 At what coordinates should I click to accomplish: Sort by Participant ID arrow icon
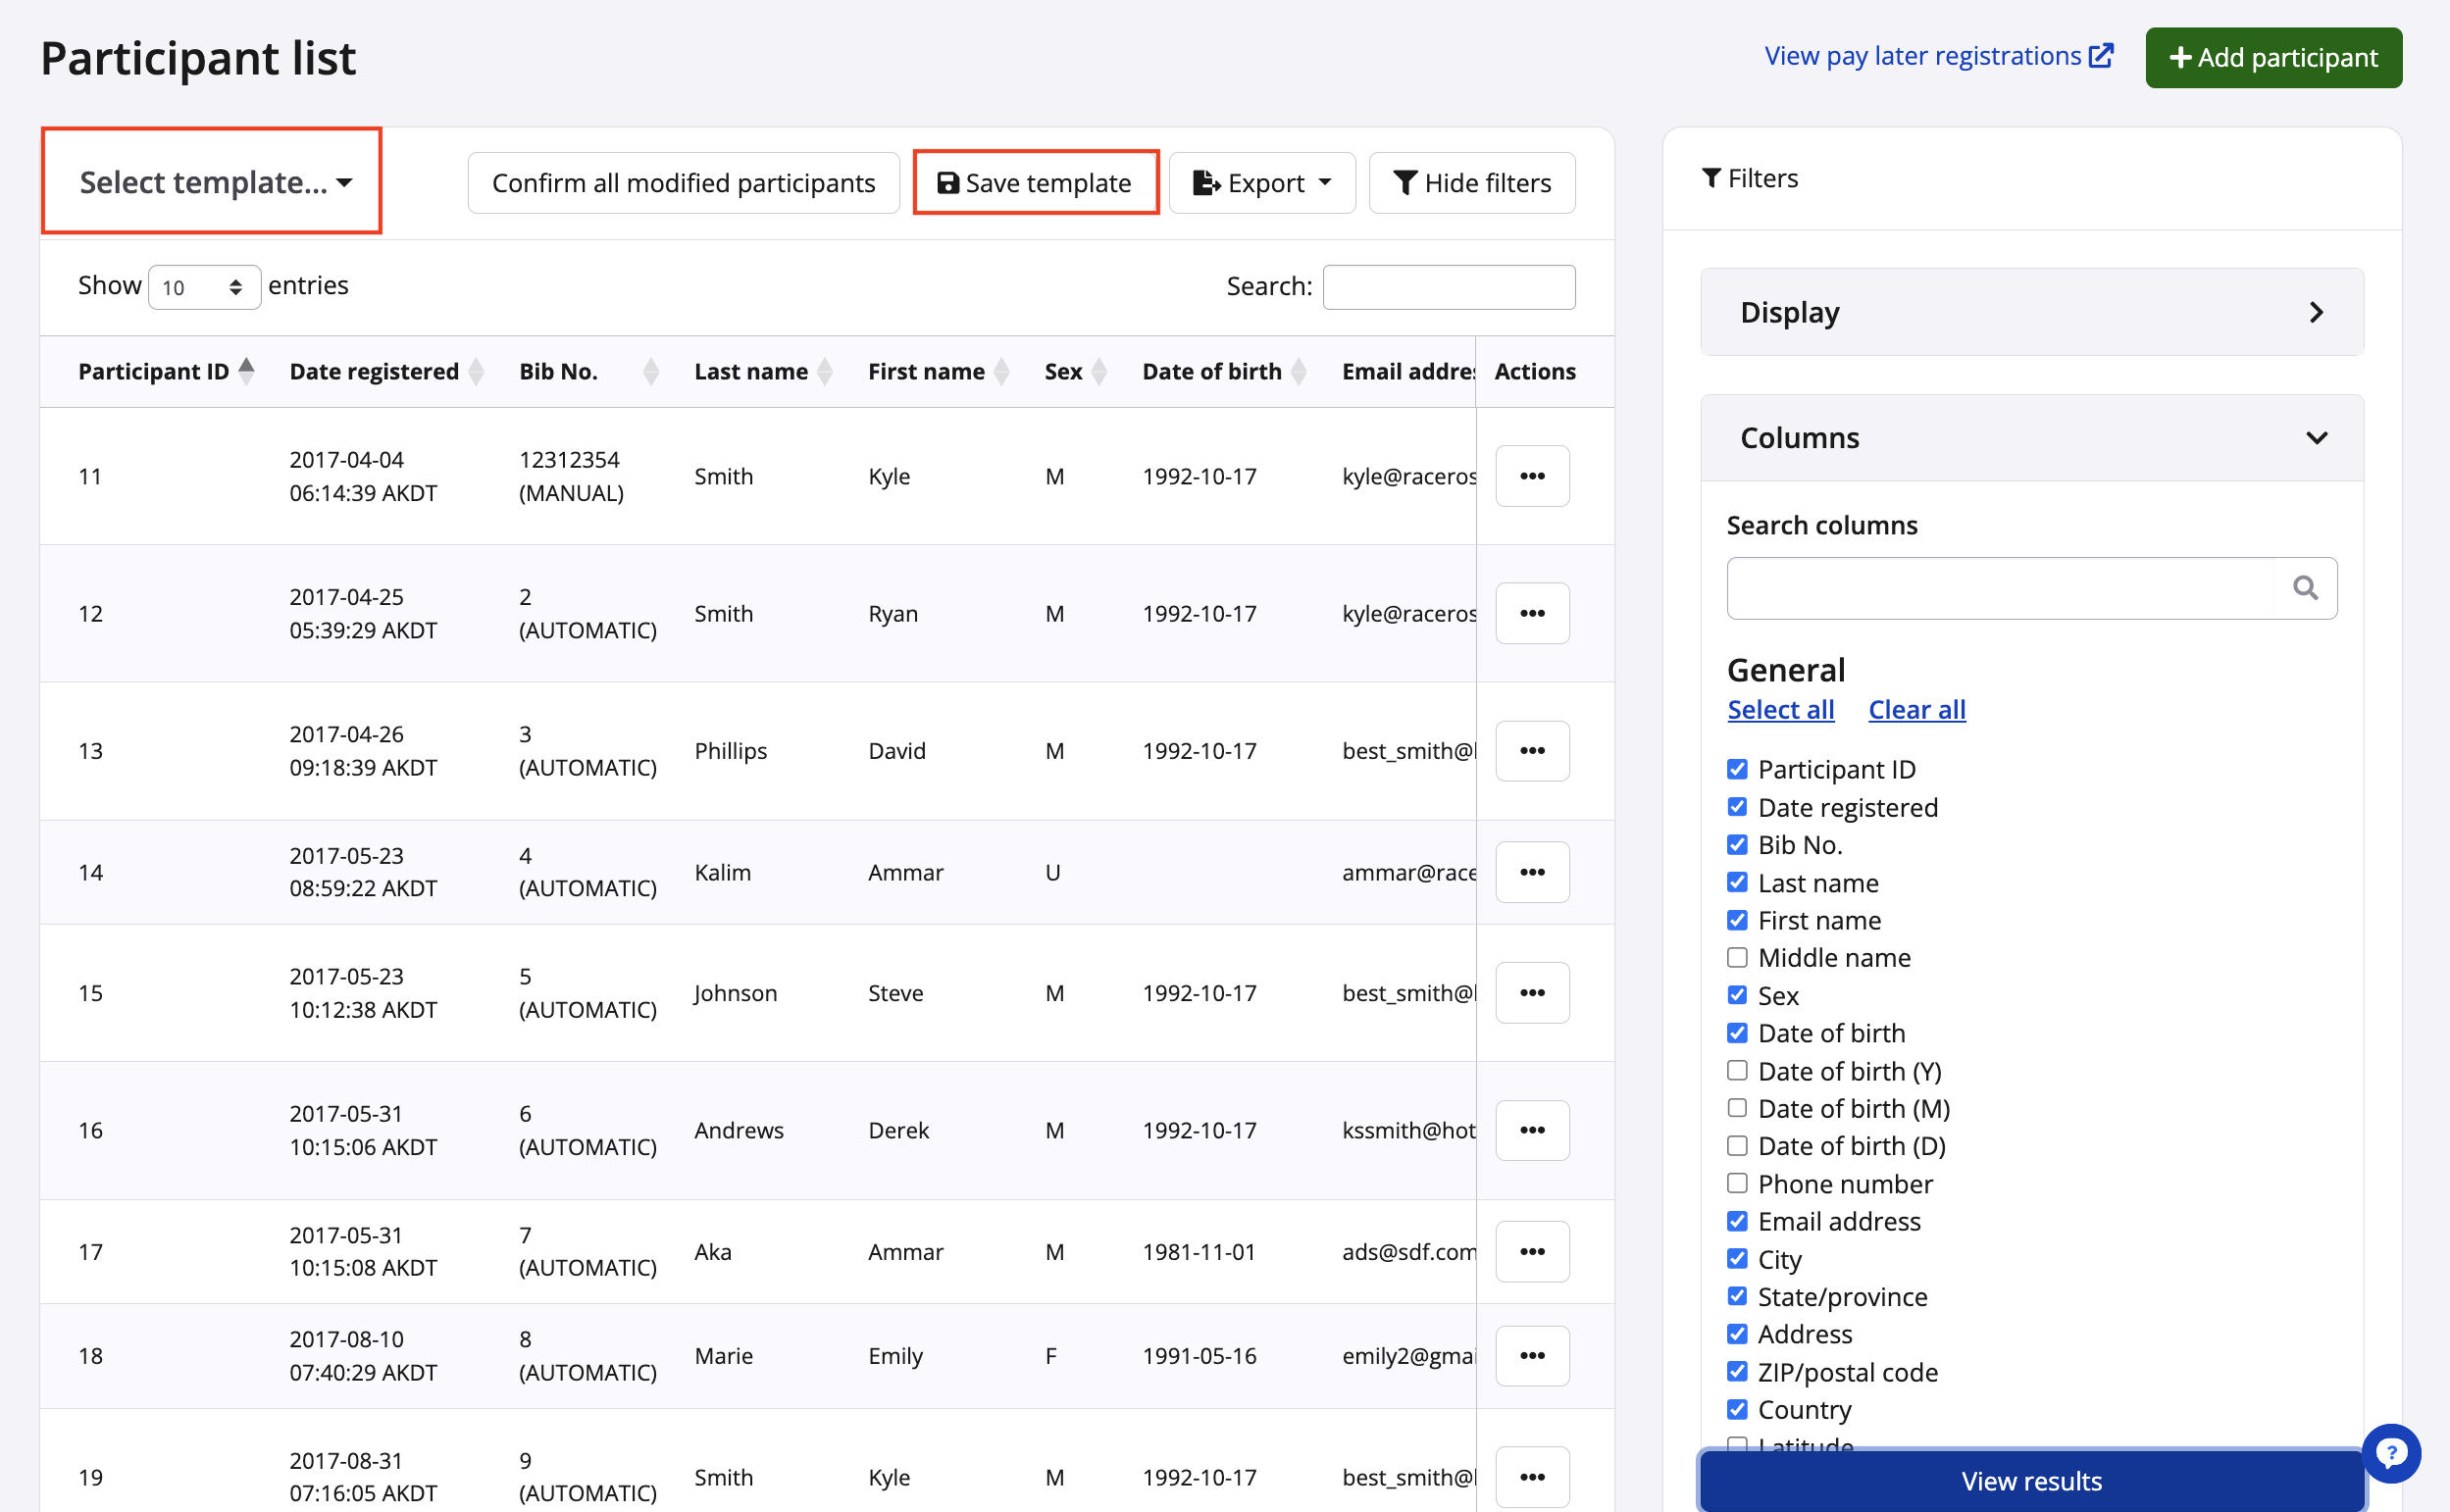(246, 371)
